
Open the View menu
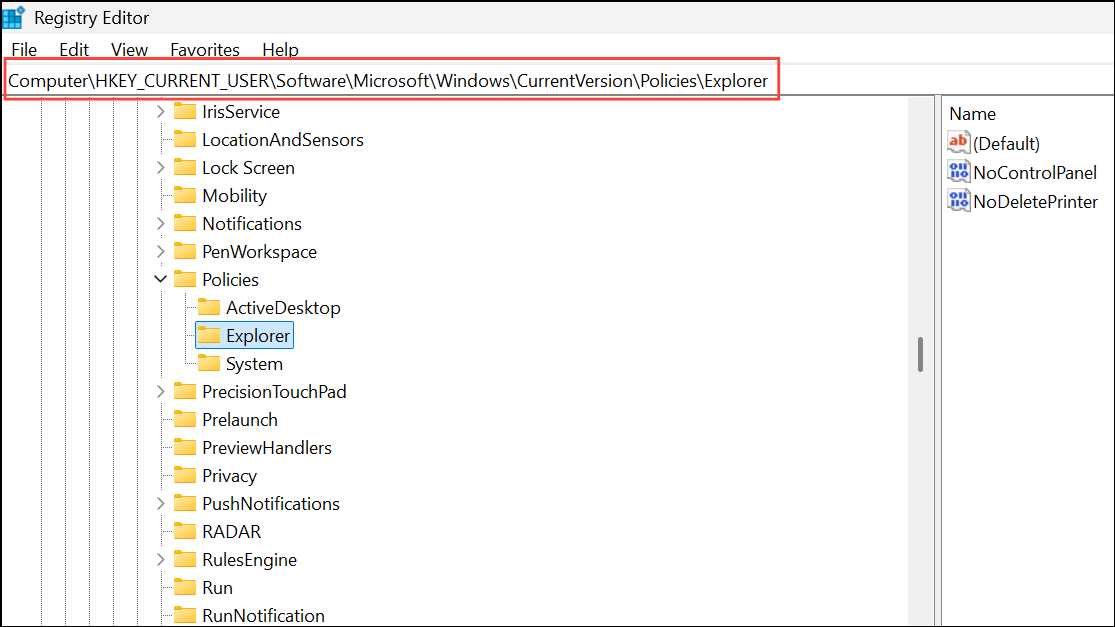[129, 50]
